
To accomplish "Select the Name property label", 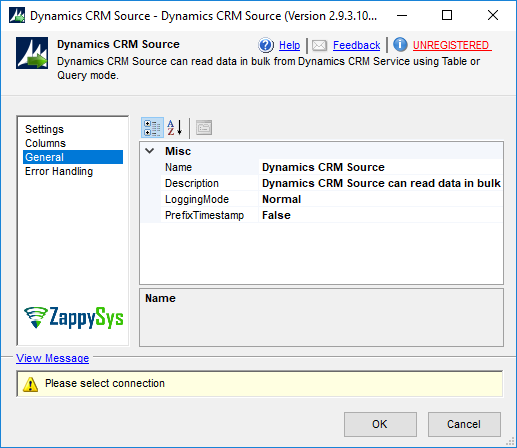I will coord(178,167).
